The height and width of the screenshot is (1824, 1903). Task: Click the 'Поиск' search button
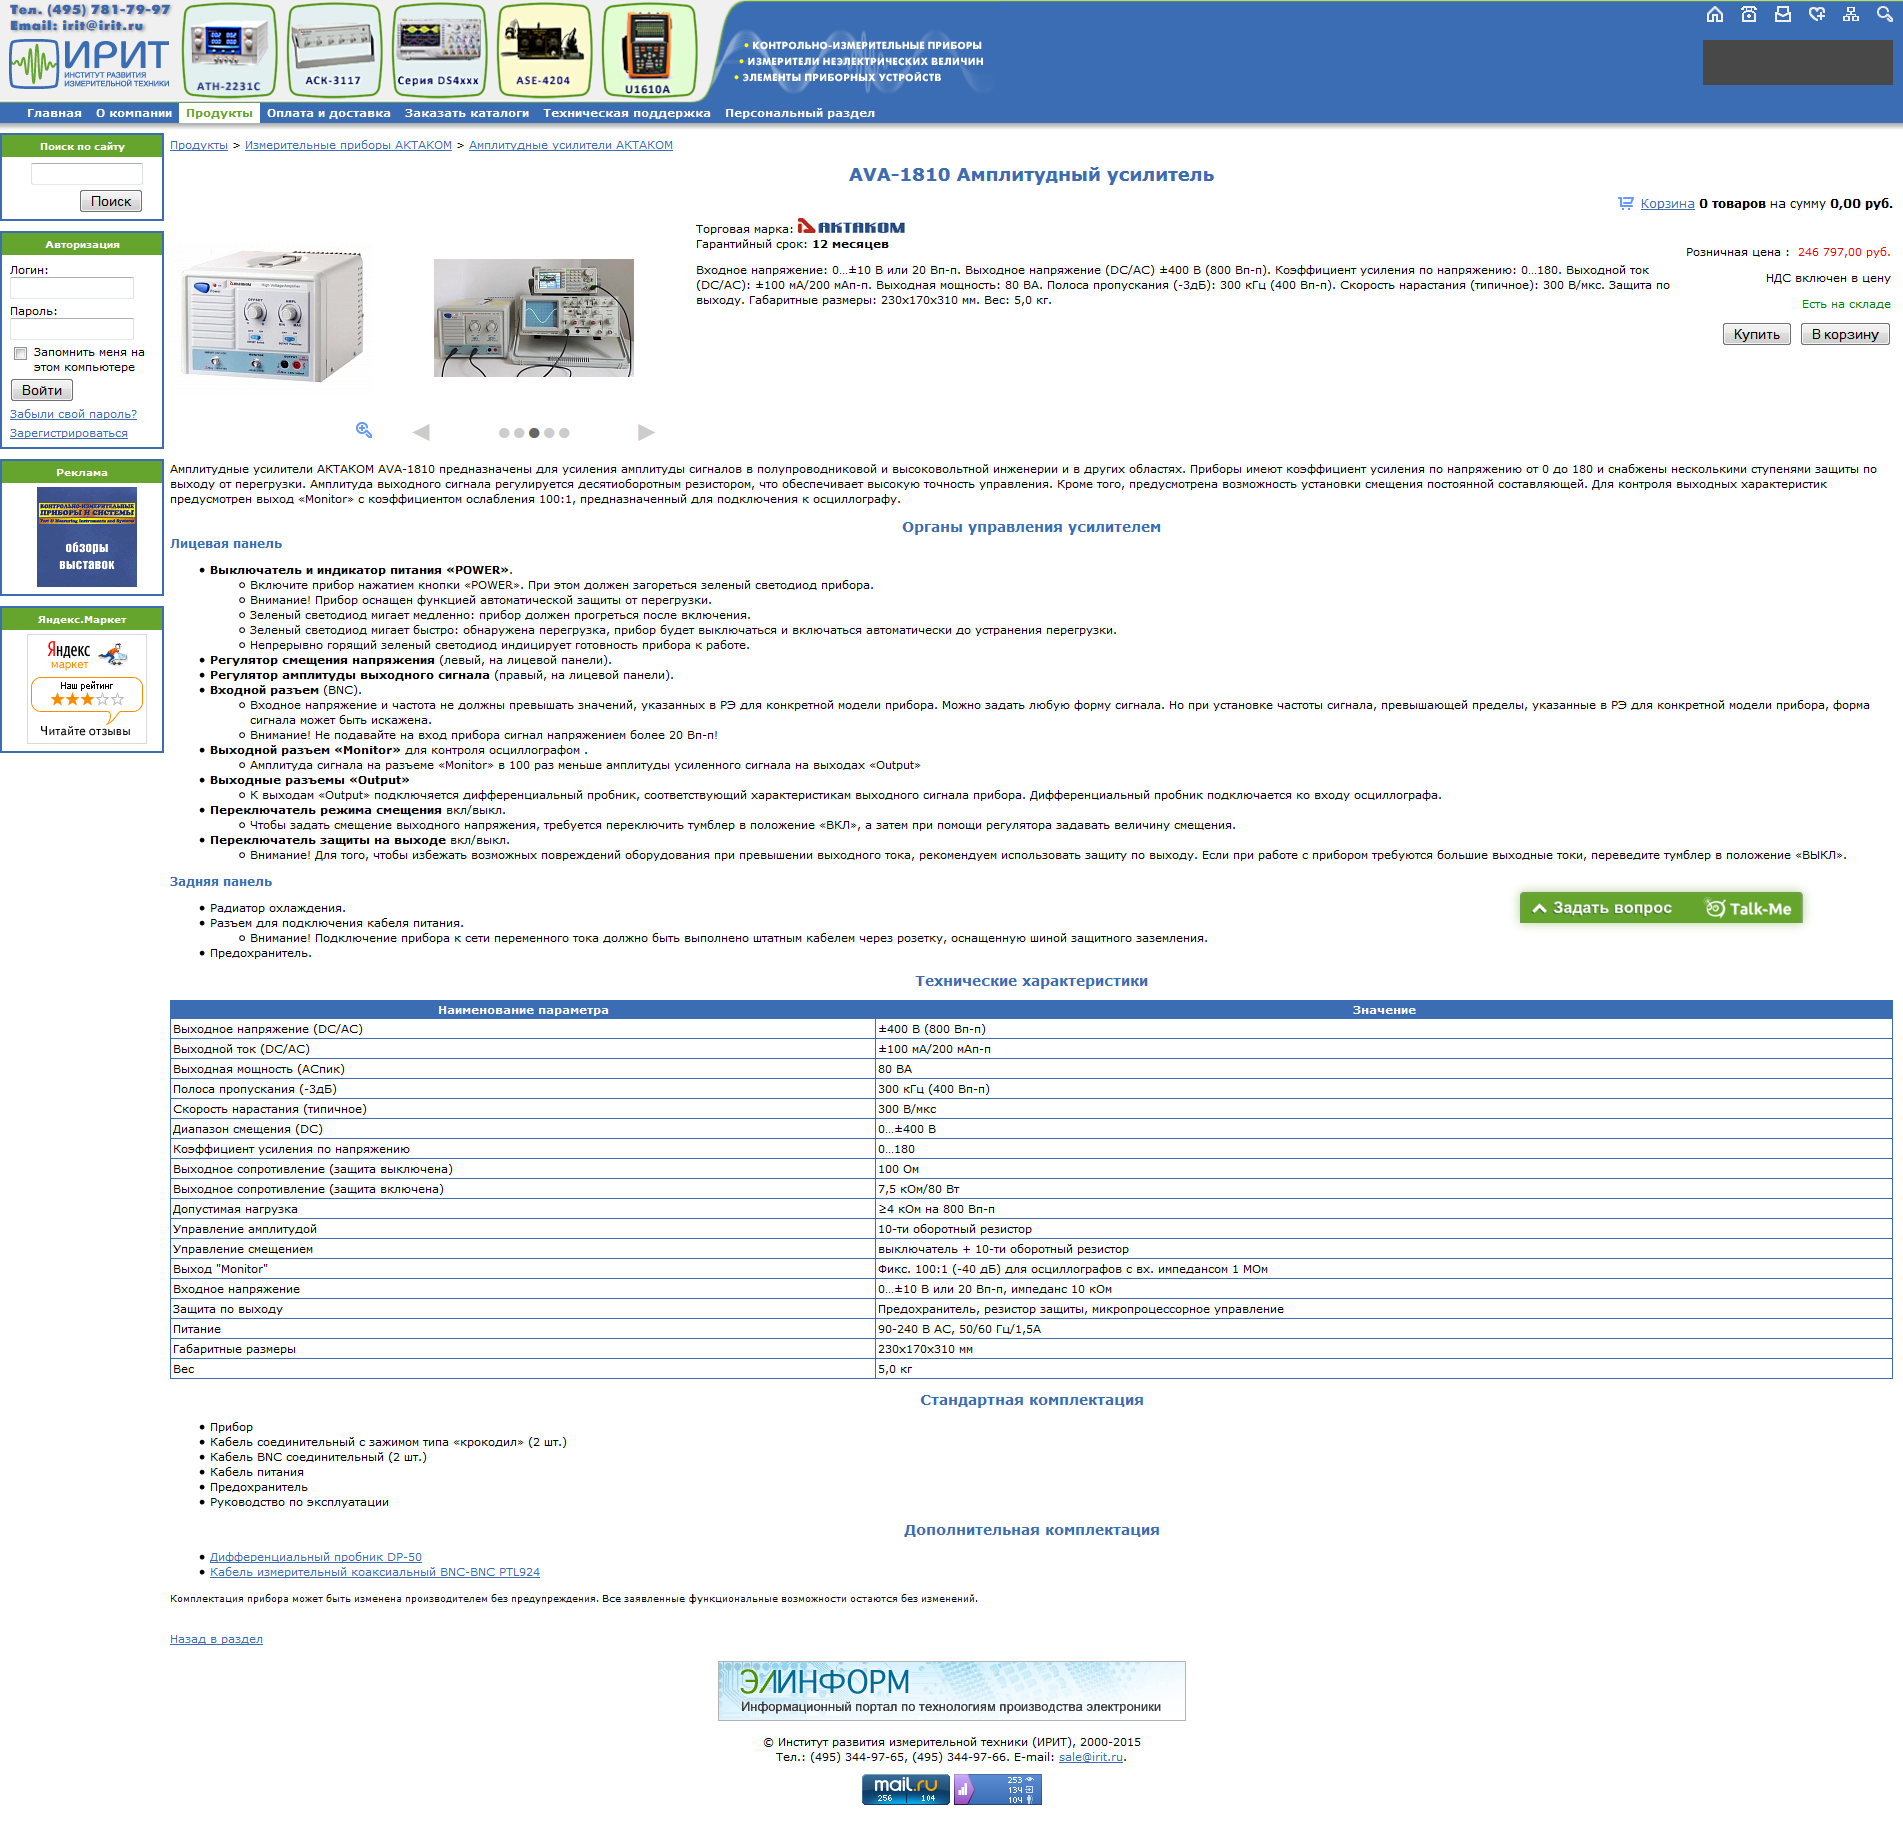111,201
